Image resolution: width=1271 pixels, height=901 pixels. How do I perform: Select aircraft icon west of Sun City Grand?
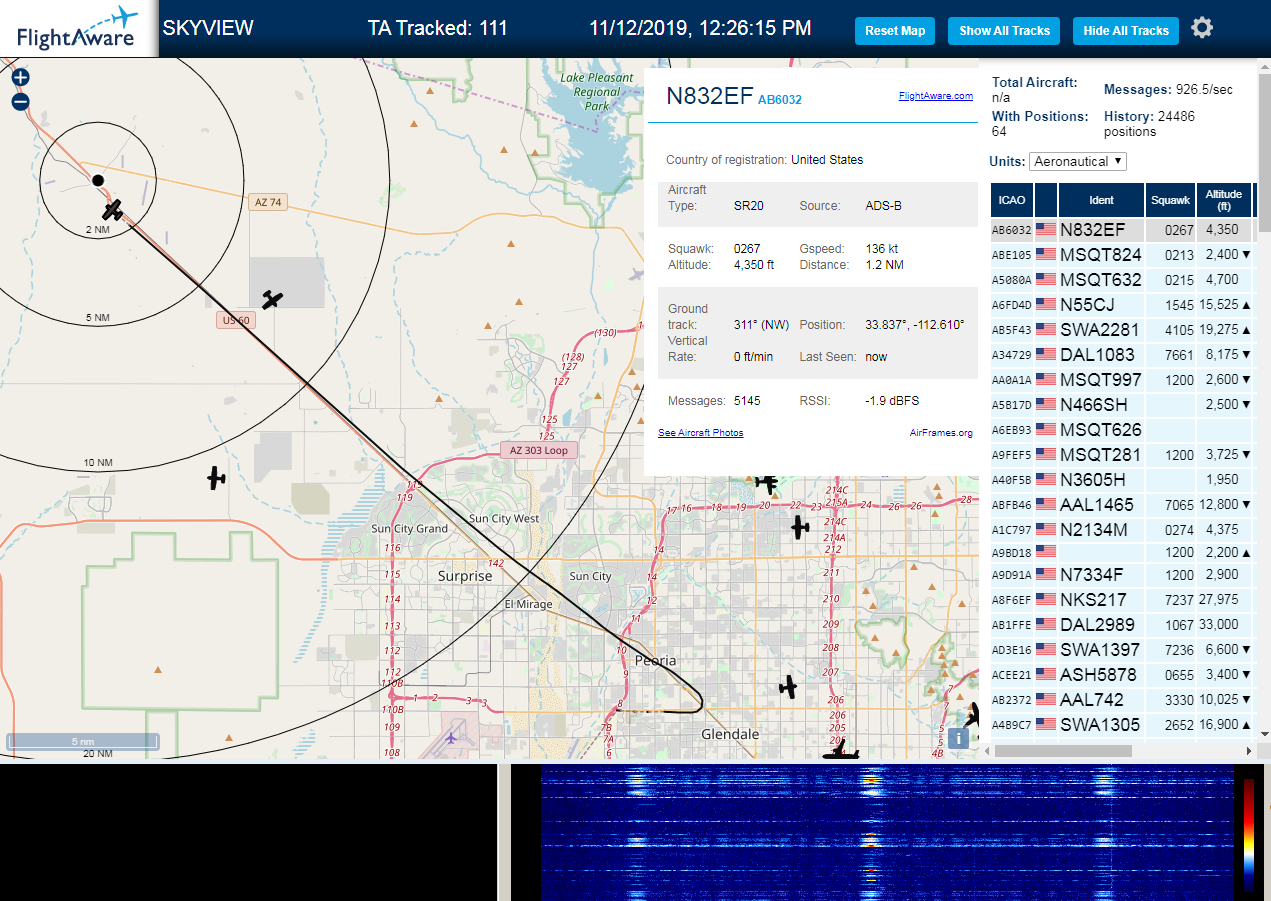click(x=216, y=478)
